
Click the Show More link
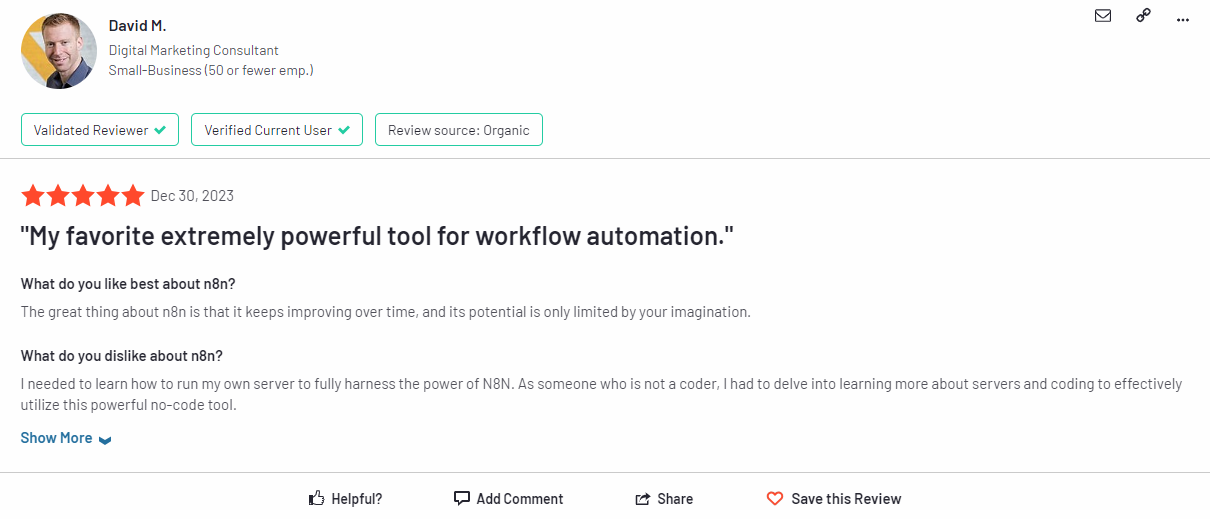[x=57, y=438]
